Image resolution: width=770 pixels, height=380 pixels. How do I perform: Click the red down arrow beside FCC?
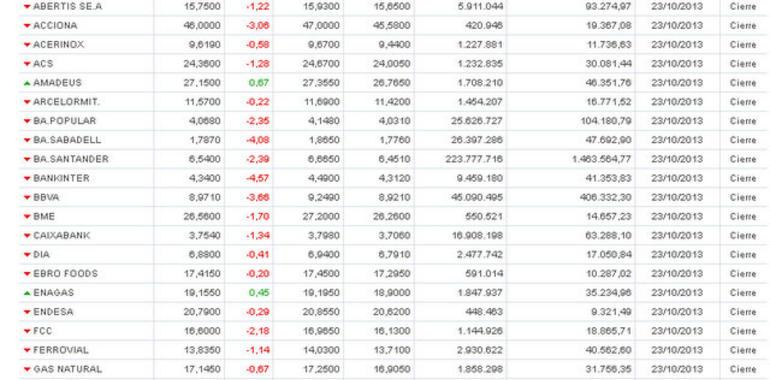pyautogui.click(x=27, y=331)
